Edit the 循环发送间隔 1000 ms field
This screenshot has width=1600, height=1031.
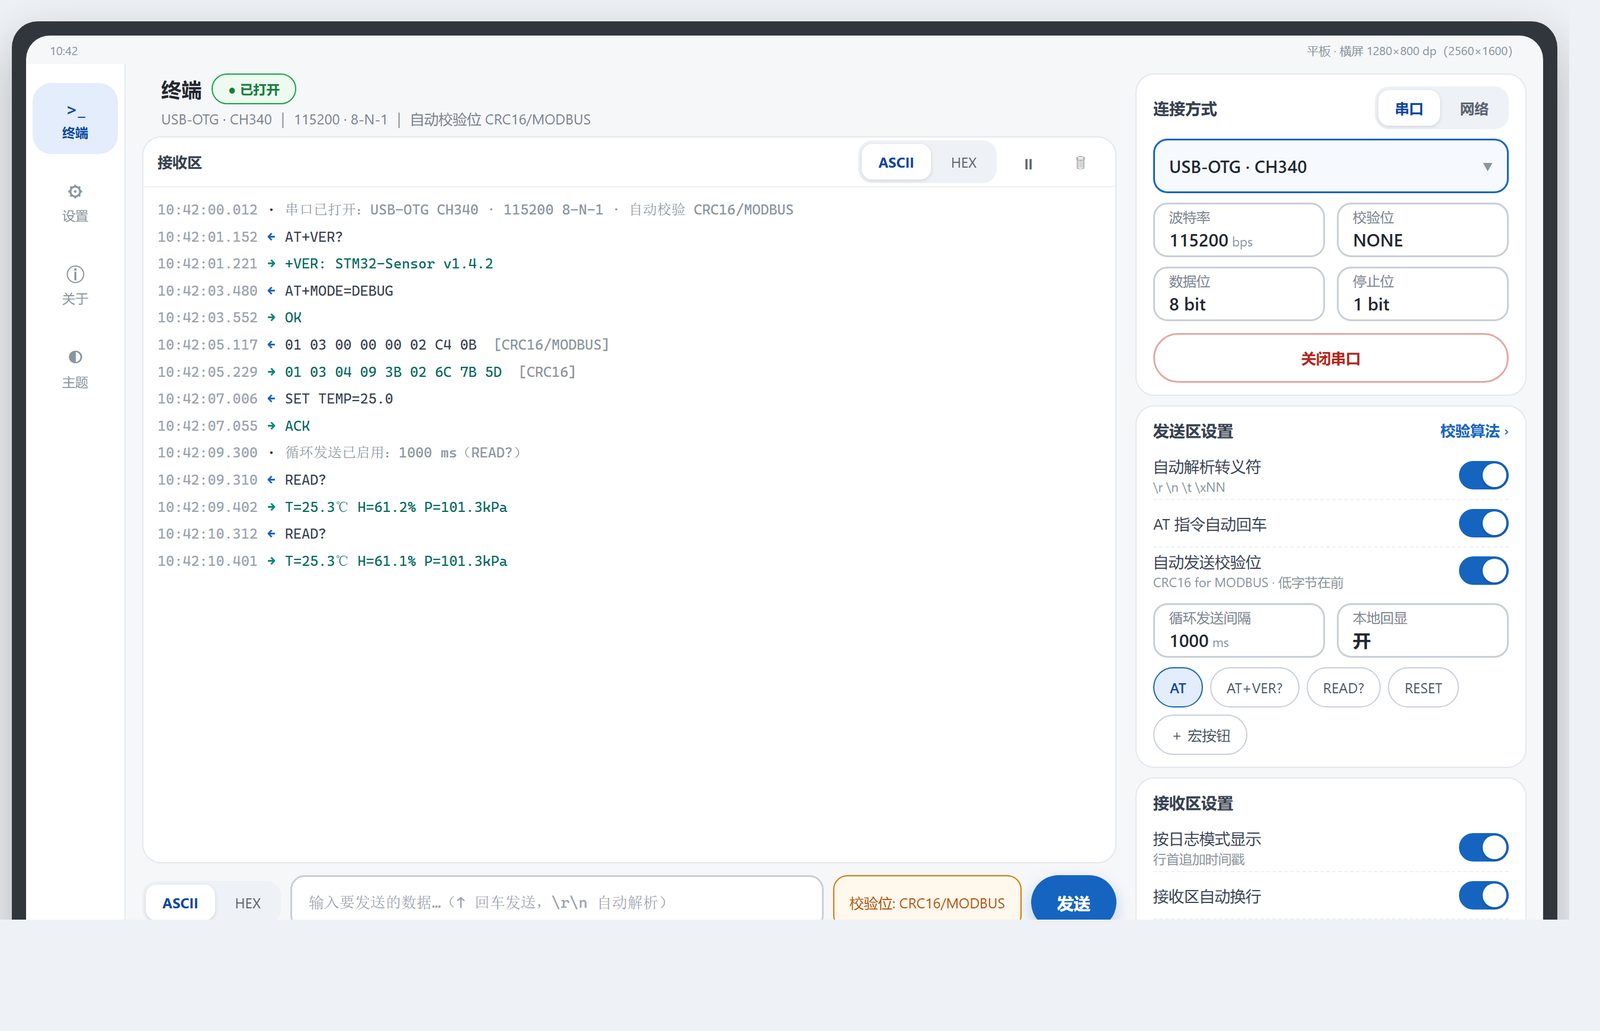(1239, 631)
